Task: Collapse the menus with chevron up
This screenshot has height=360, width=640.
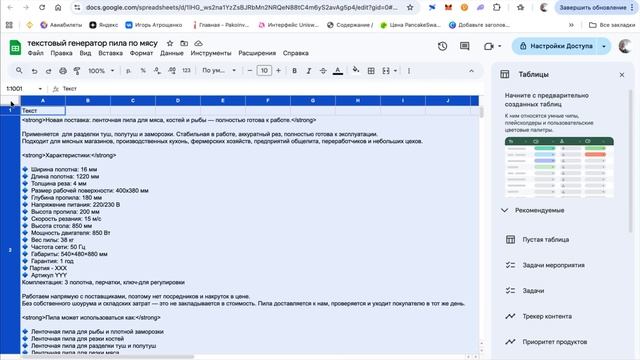Action: (x=471, y=71)
